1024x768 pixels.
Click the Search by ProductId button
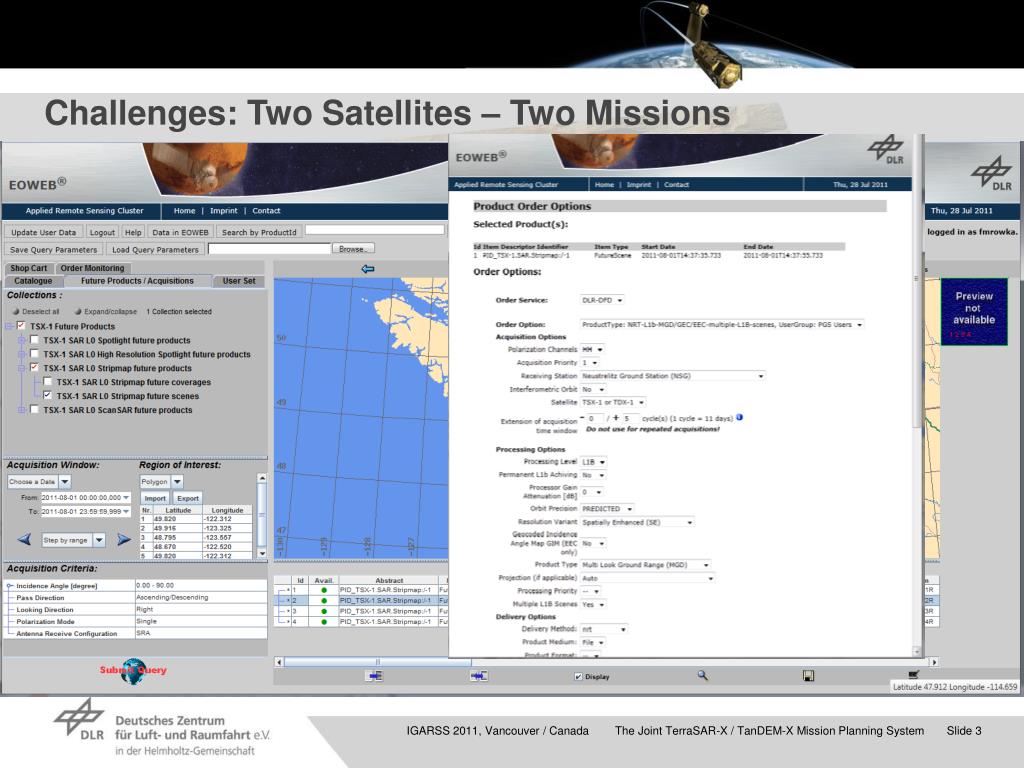pyautogui.click(x=259, y=232)
